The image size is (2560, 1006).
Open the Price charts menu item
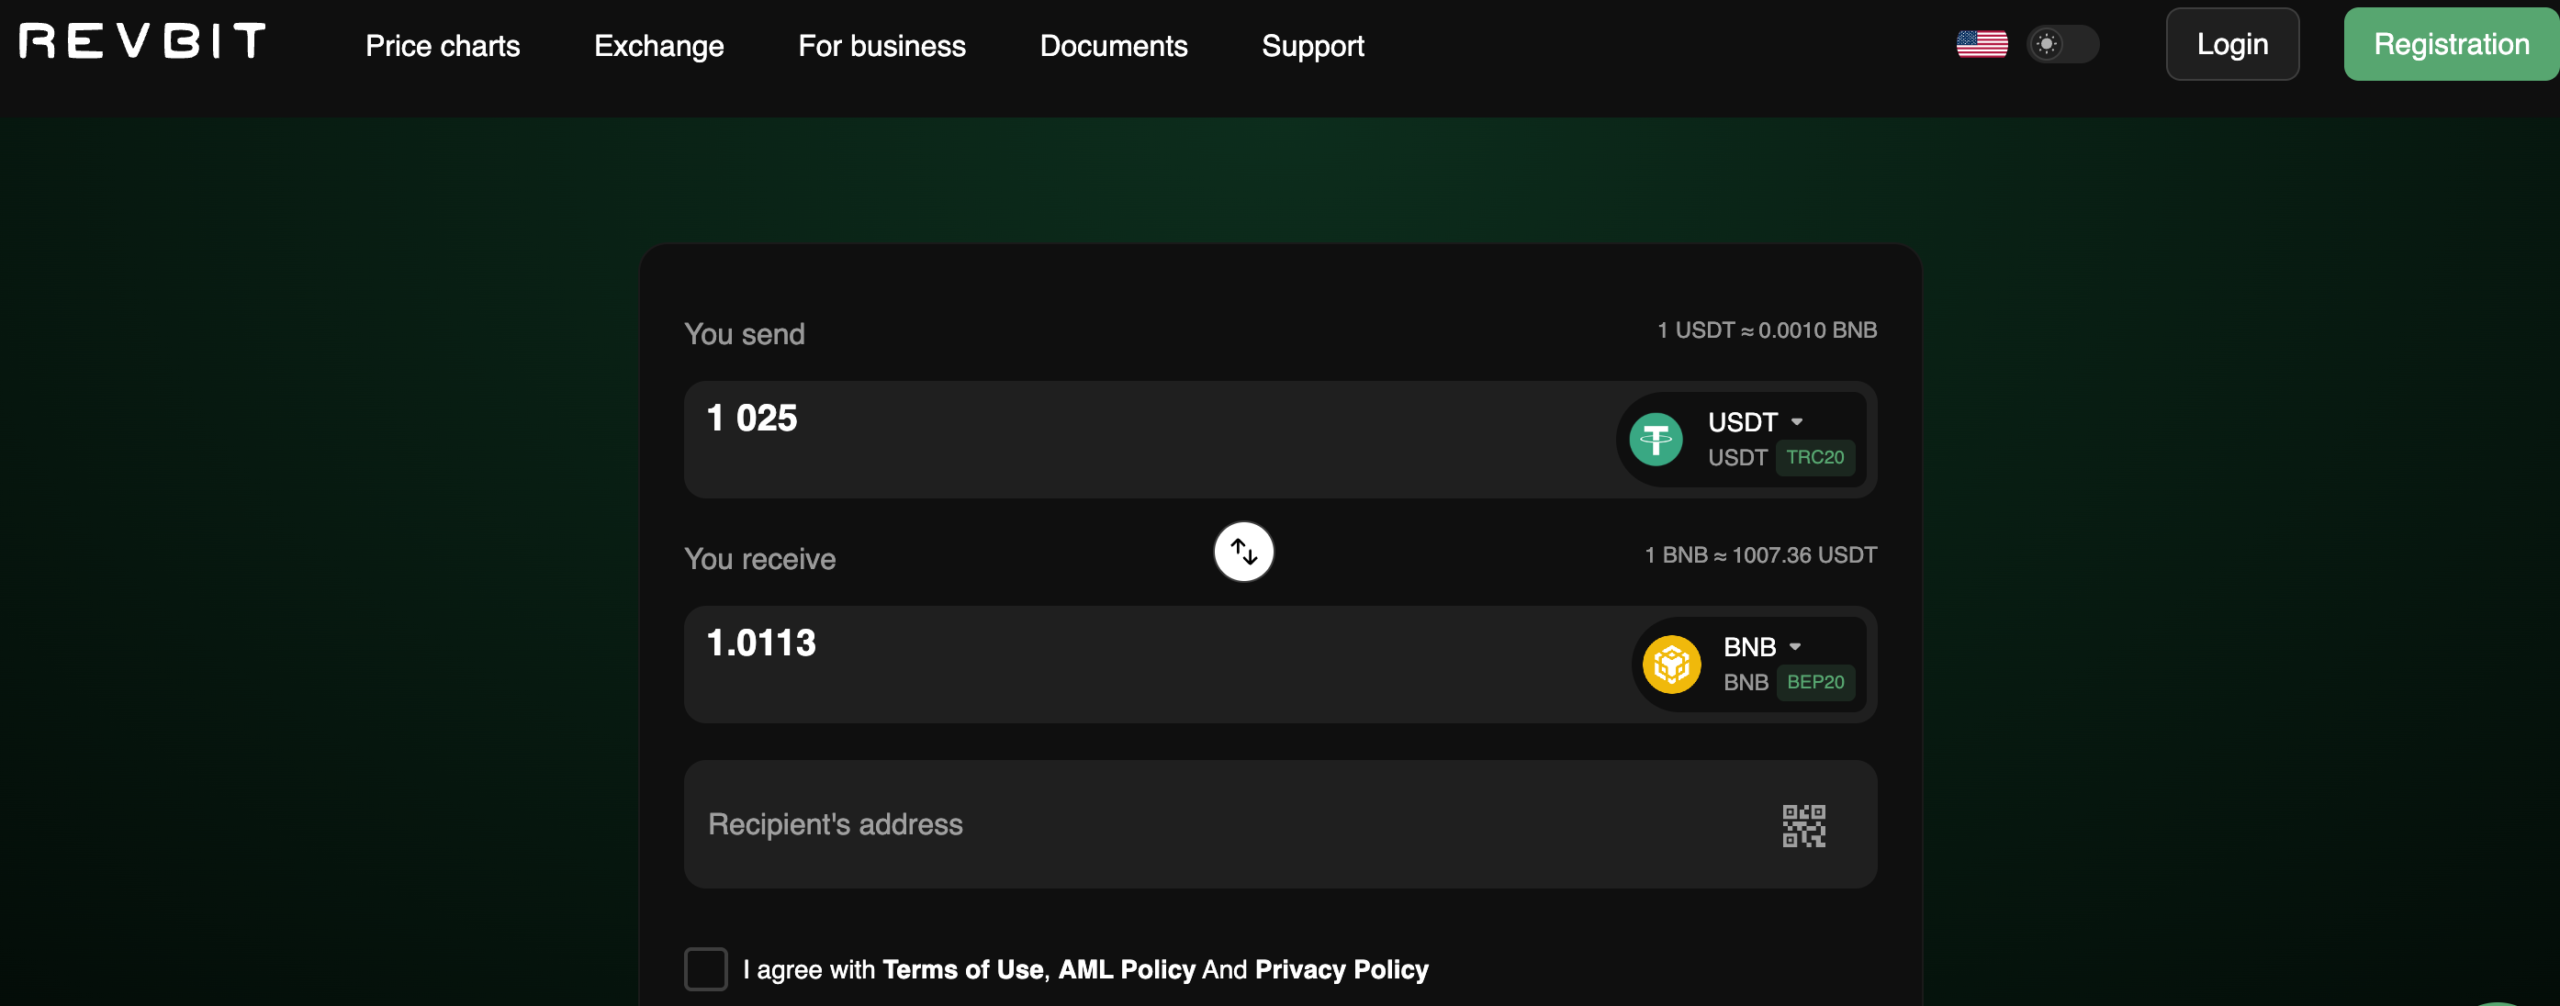tap(442, 46)
